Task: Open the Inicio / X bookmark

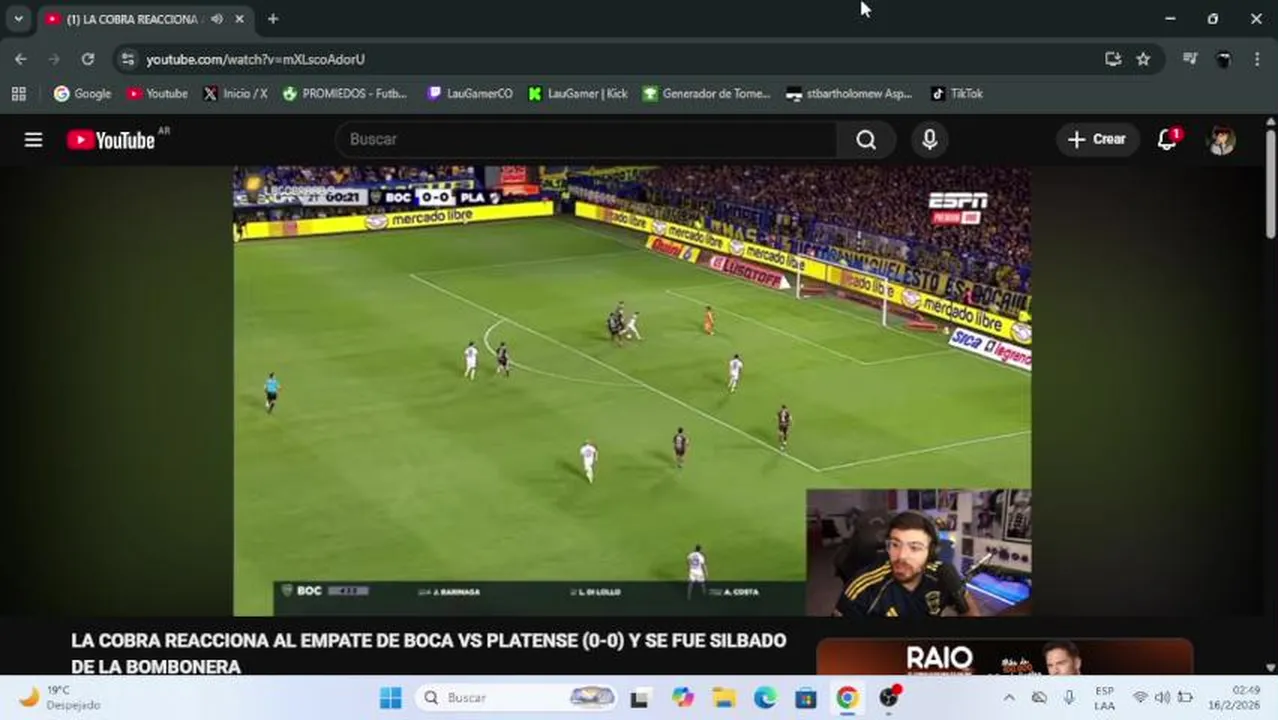Action: pyautogui.click(x=236, y=93)
